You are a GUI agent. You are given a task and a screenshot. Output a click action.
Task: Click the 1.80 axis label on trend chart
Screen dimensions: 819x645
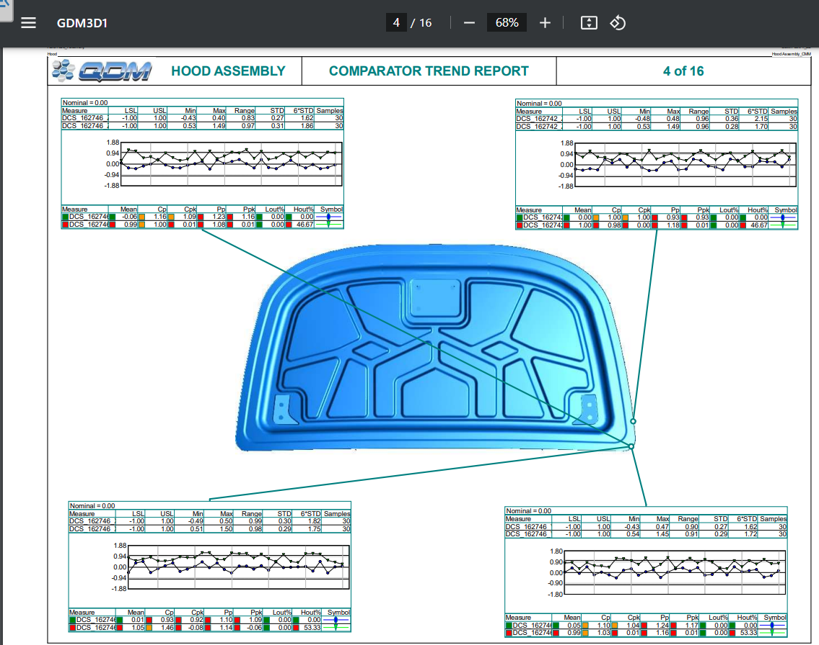pyautogui.click(x=556, y=552)
